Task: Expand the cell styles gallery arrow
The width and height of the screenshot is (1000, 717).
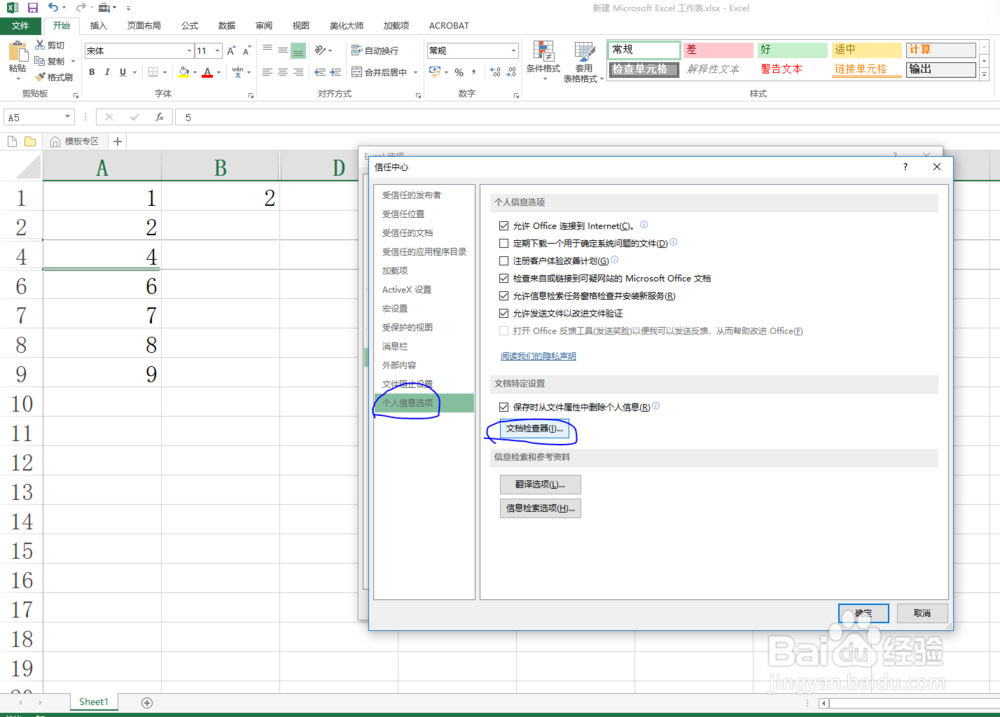Action: click(984, 75)
